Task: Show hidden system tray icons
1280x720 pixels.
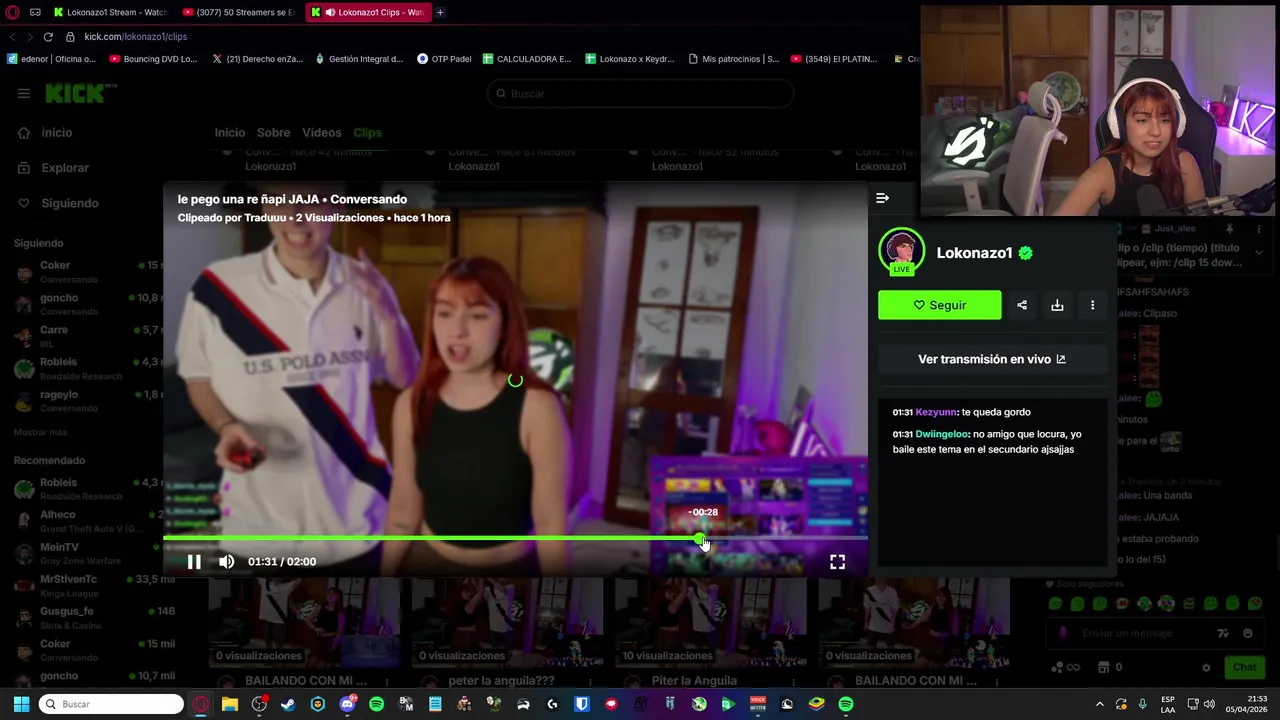Action: pos(1099,704)
